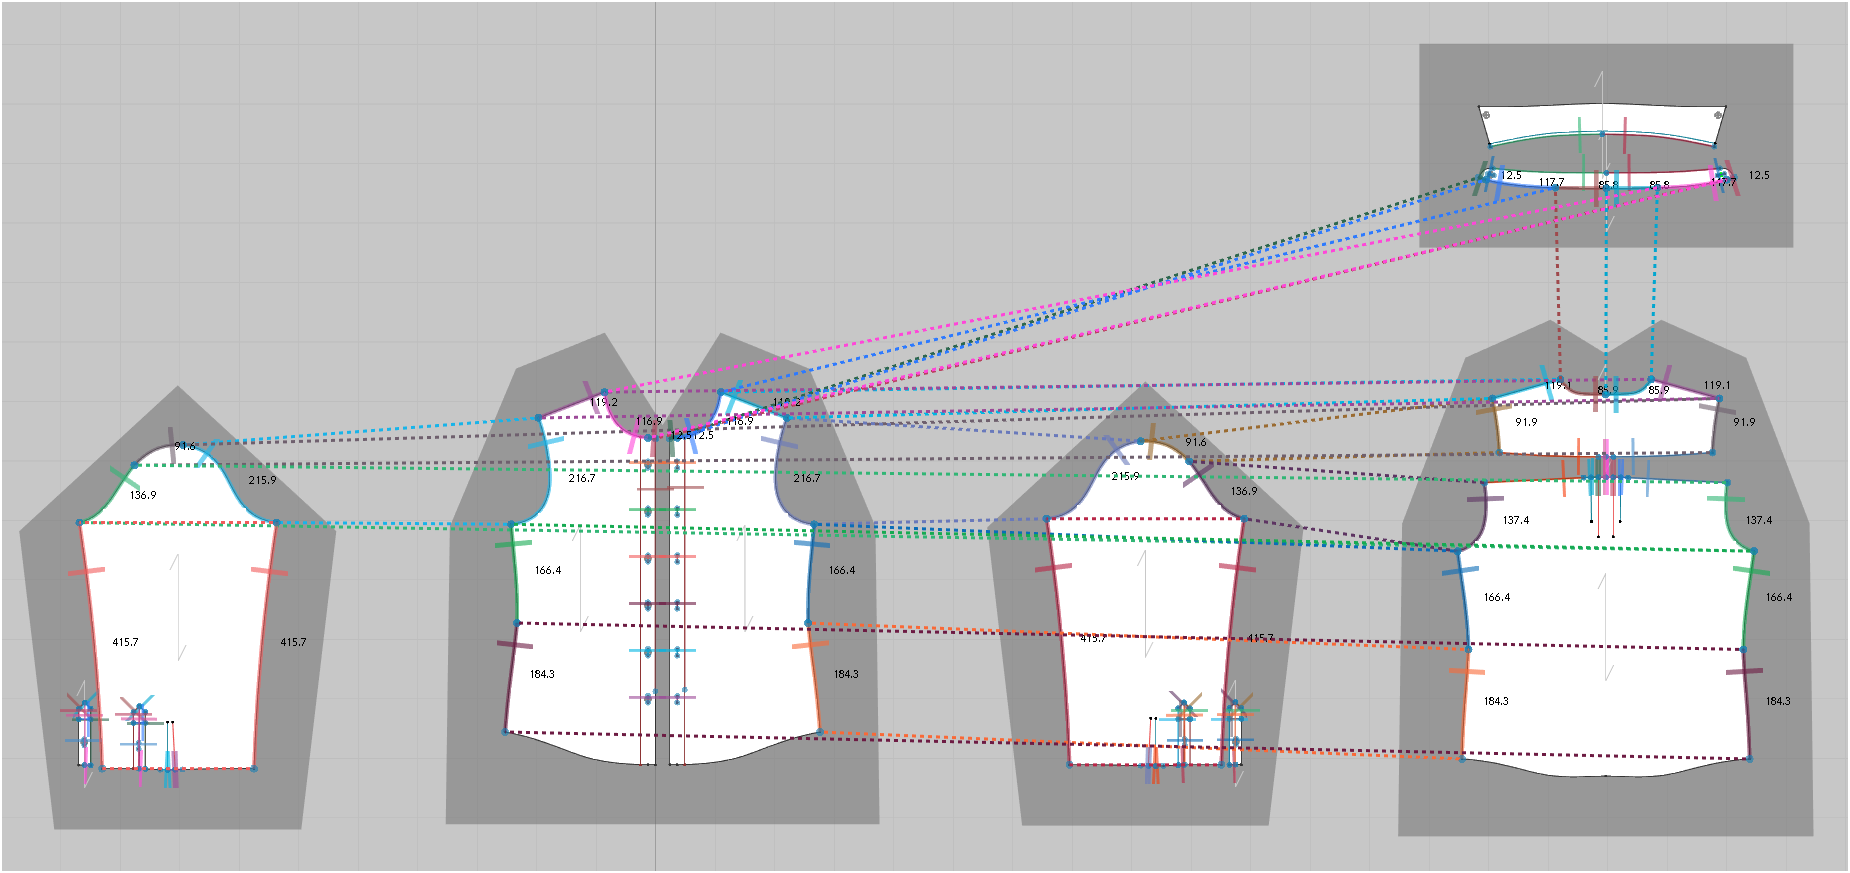
Task: Click orange notch on right front panel's side seam
Action: click(809, 645)
